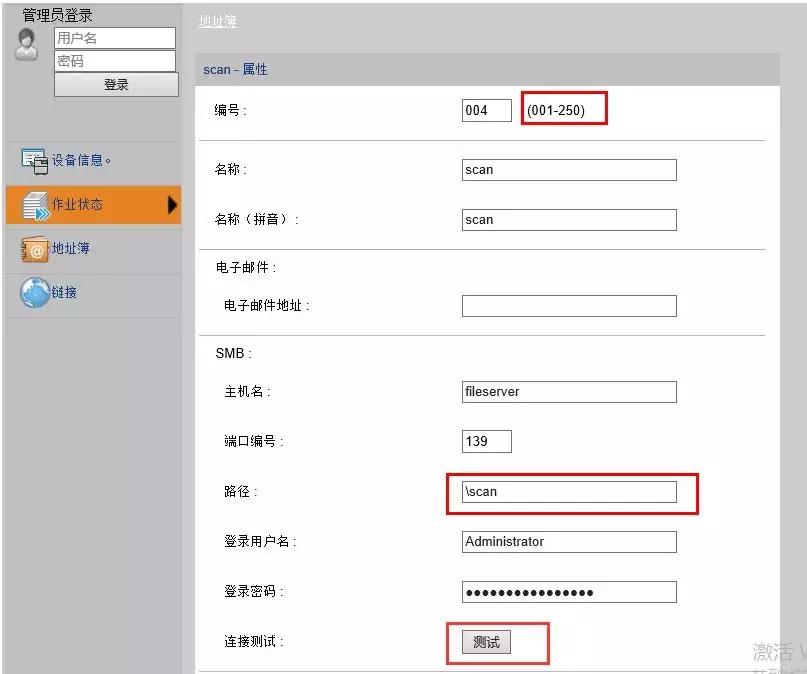The image size is (807, 674).
Task: Select the 主机名 field containing fileserver
Action: [569, 392]
